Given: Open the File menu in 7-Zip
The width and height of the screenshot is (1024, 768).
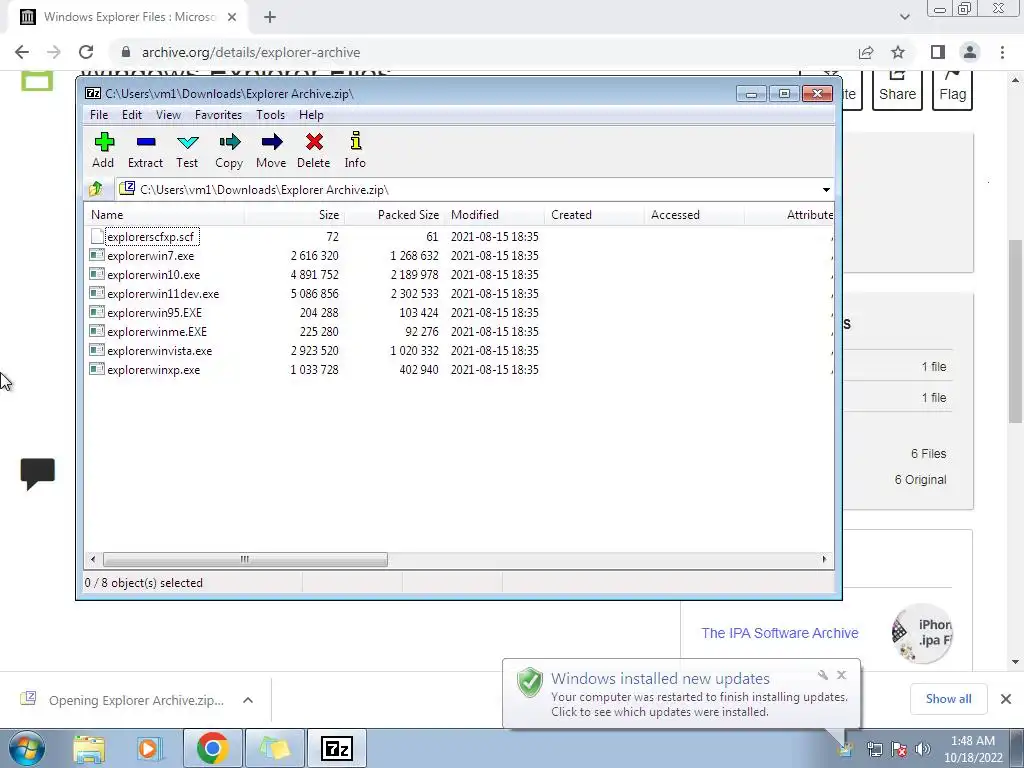Looking at the screenshot, I should [x=99, y=115].
